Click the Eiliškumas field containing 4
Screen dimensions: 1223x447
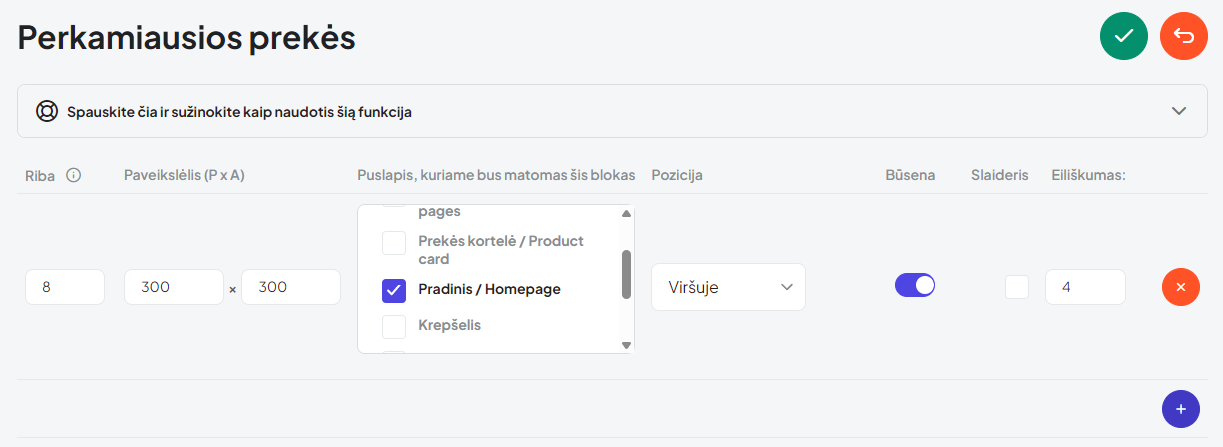pos(1085,287)
